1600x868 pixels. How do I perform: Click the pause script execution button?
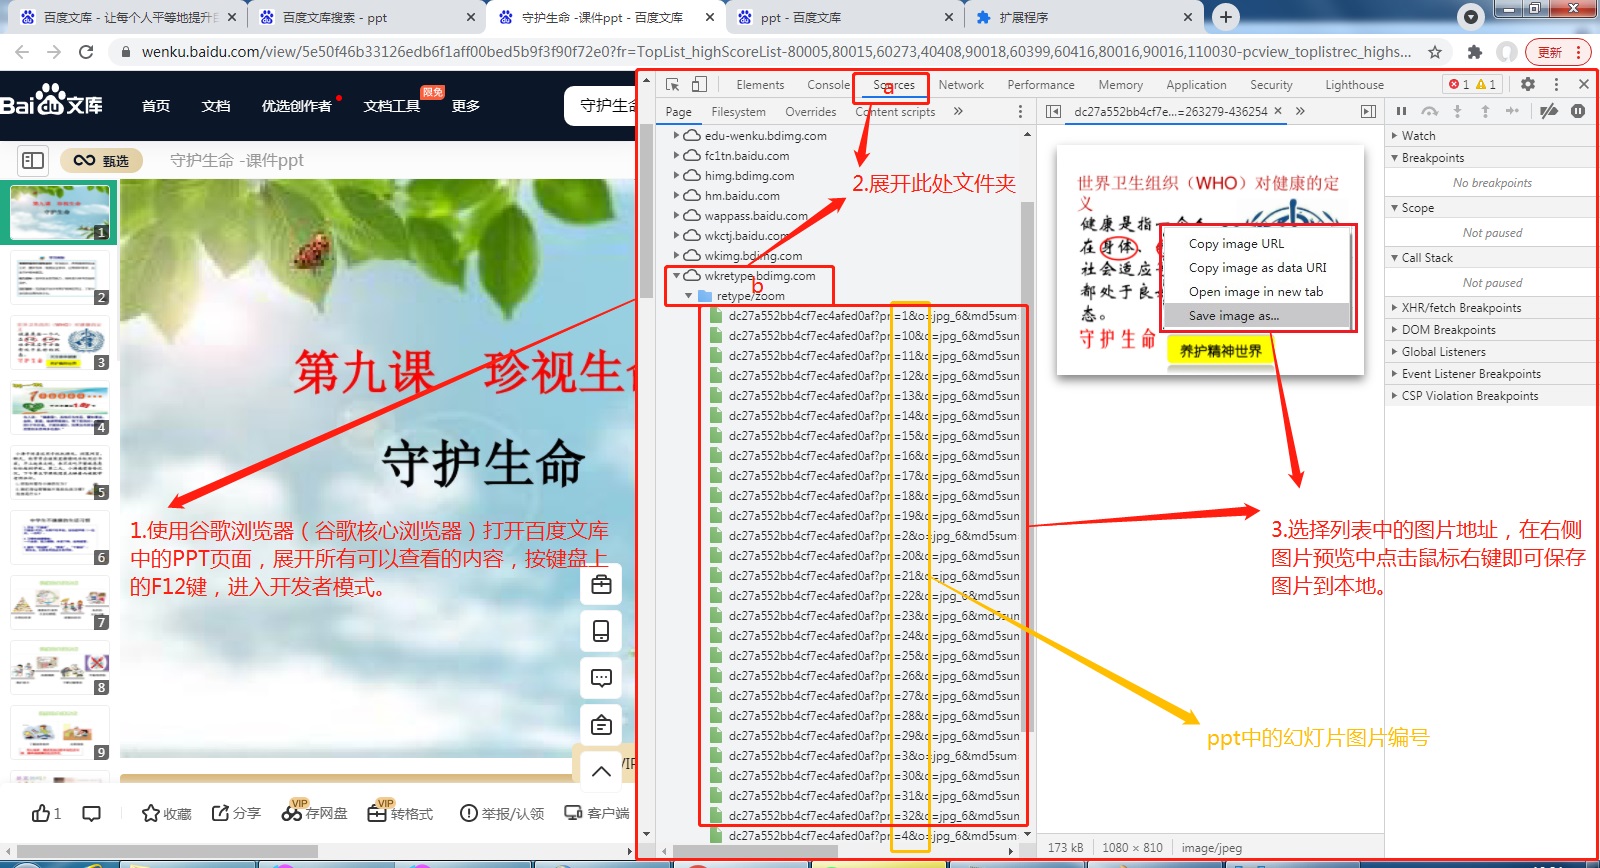(1401, 111)
